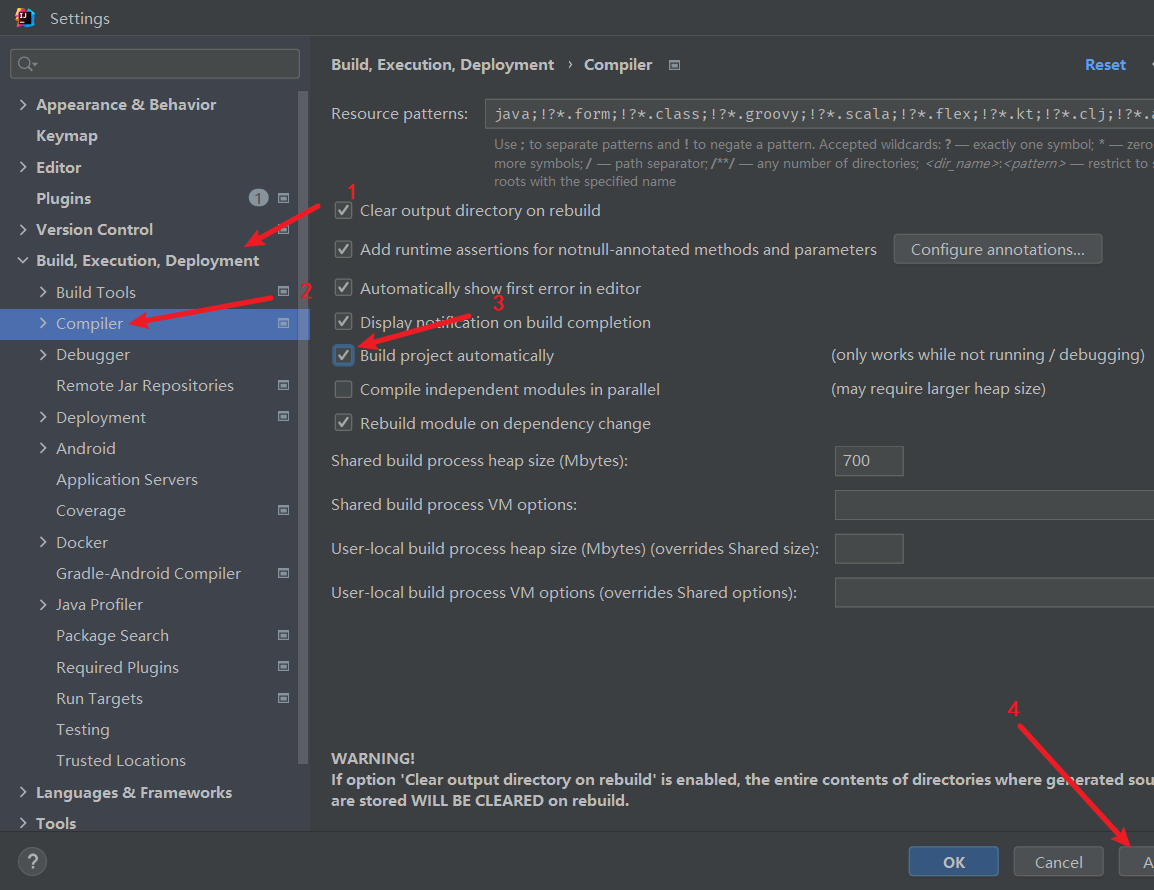
Task: Select Remote Jar Repositories item
Action: click(145, 386)
